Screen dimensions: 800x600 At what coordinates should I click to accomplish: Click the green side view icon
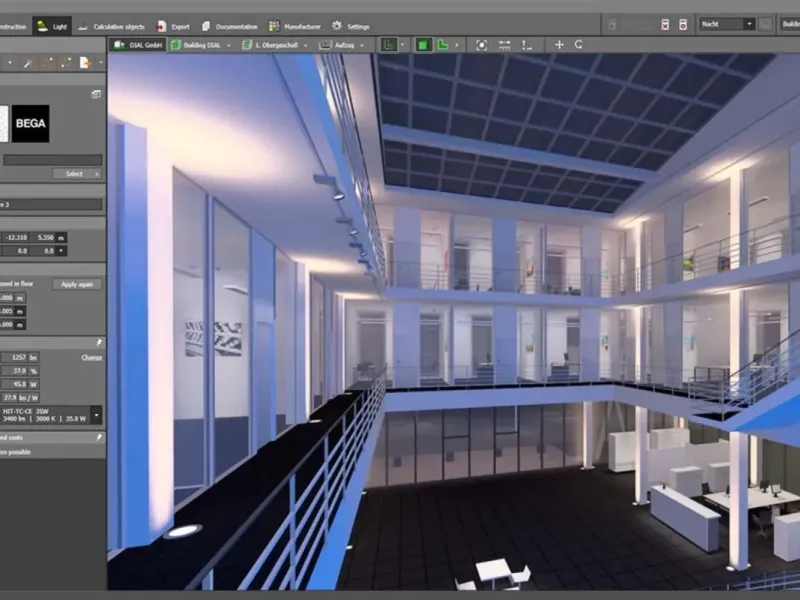pos(442,45)
